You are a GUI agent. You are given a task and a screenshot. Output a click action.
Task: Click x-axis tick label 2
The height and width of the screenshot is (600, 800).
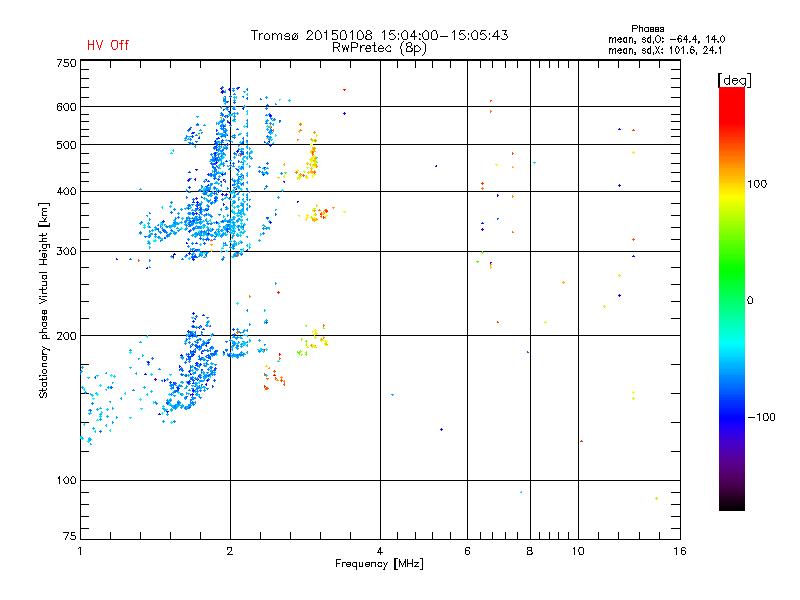point(230,551)
